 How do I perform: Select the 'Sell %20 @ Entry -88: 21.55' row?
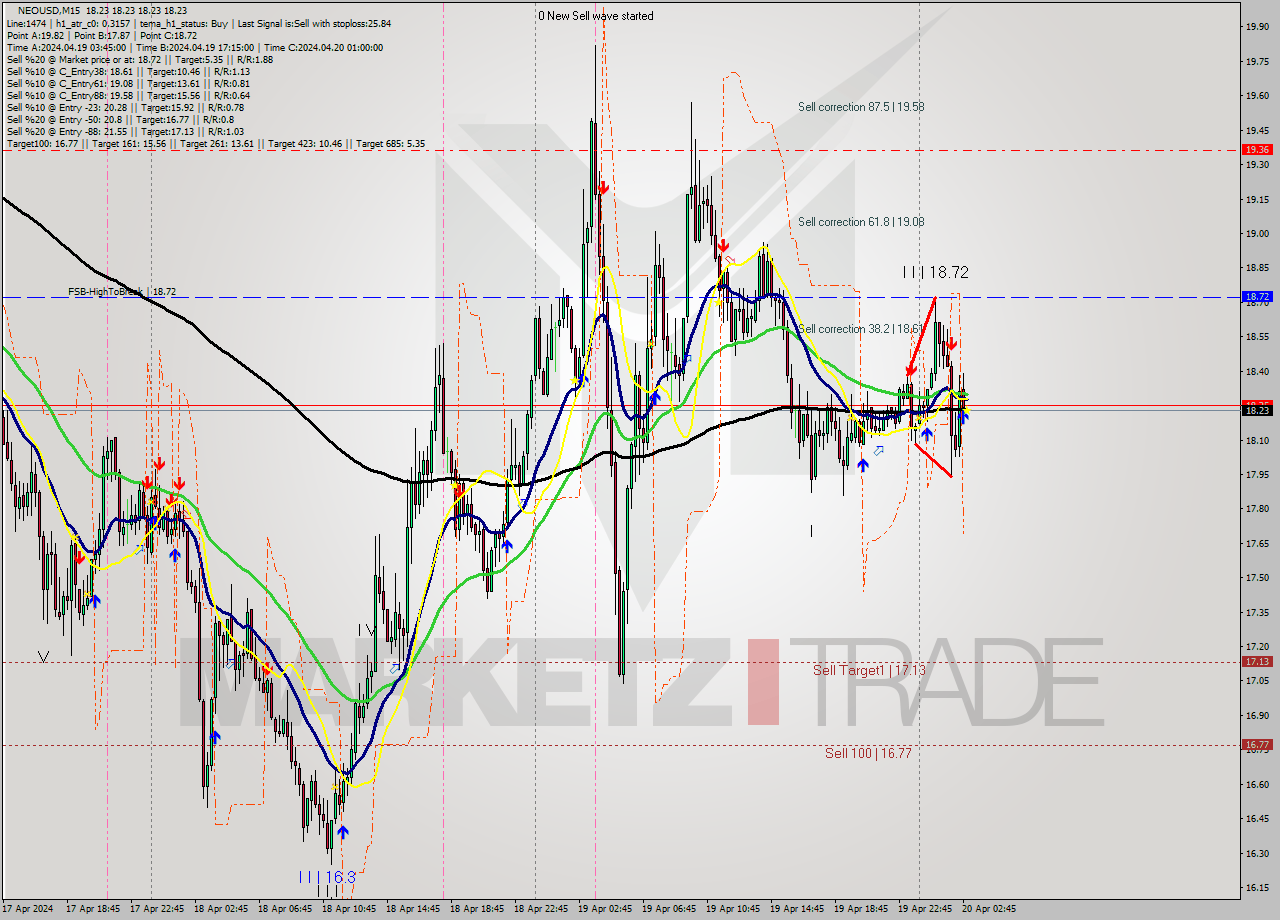[125, 131]
